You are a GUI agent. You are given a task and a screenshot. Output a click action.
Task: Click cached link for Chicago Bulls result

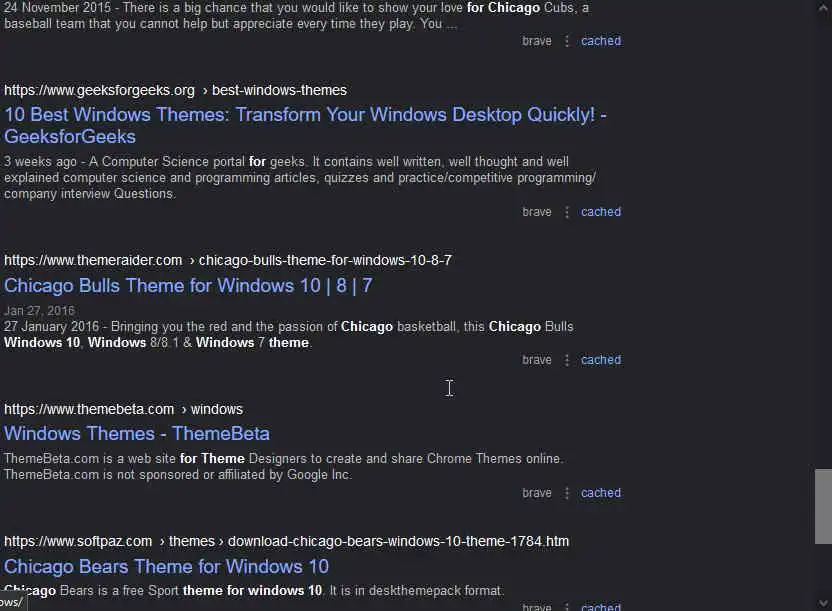click(601, 360)
